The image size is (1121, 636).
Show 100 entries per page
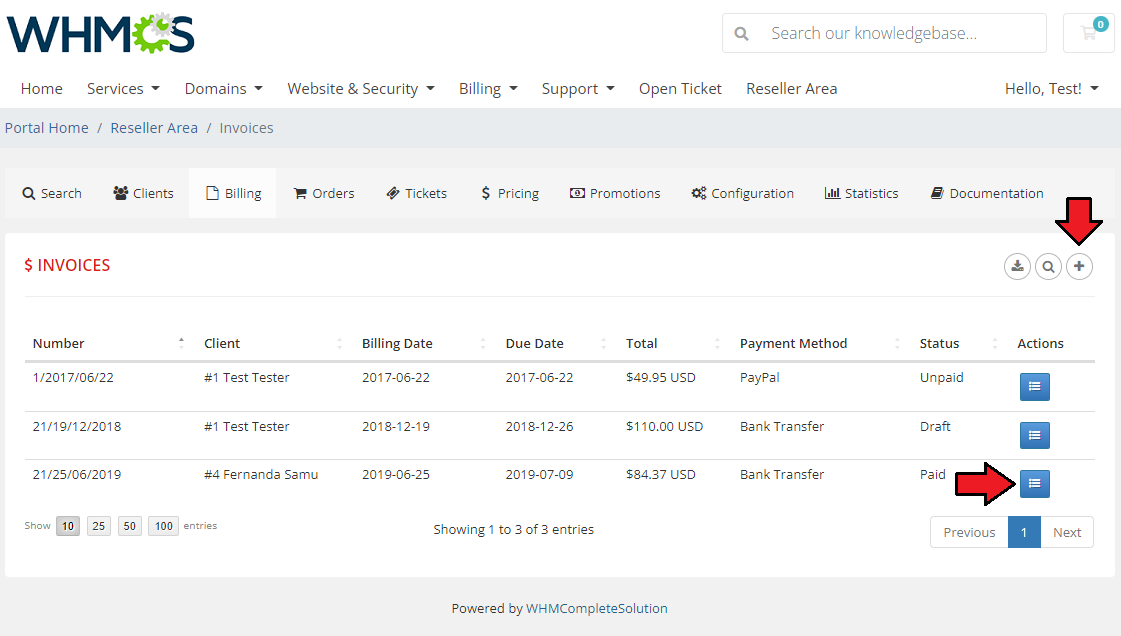pos(164,526)
